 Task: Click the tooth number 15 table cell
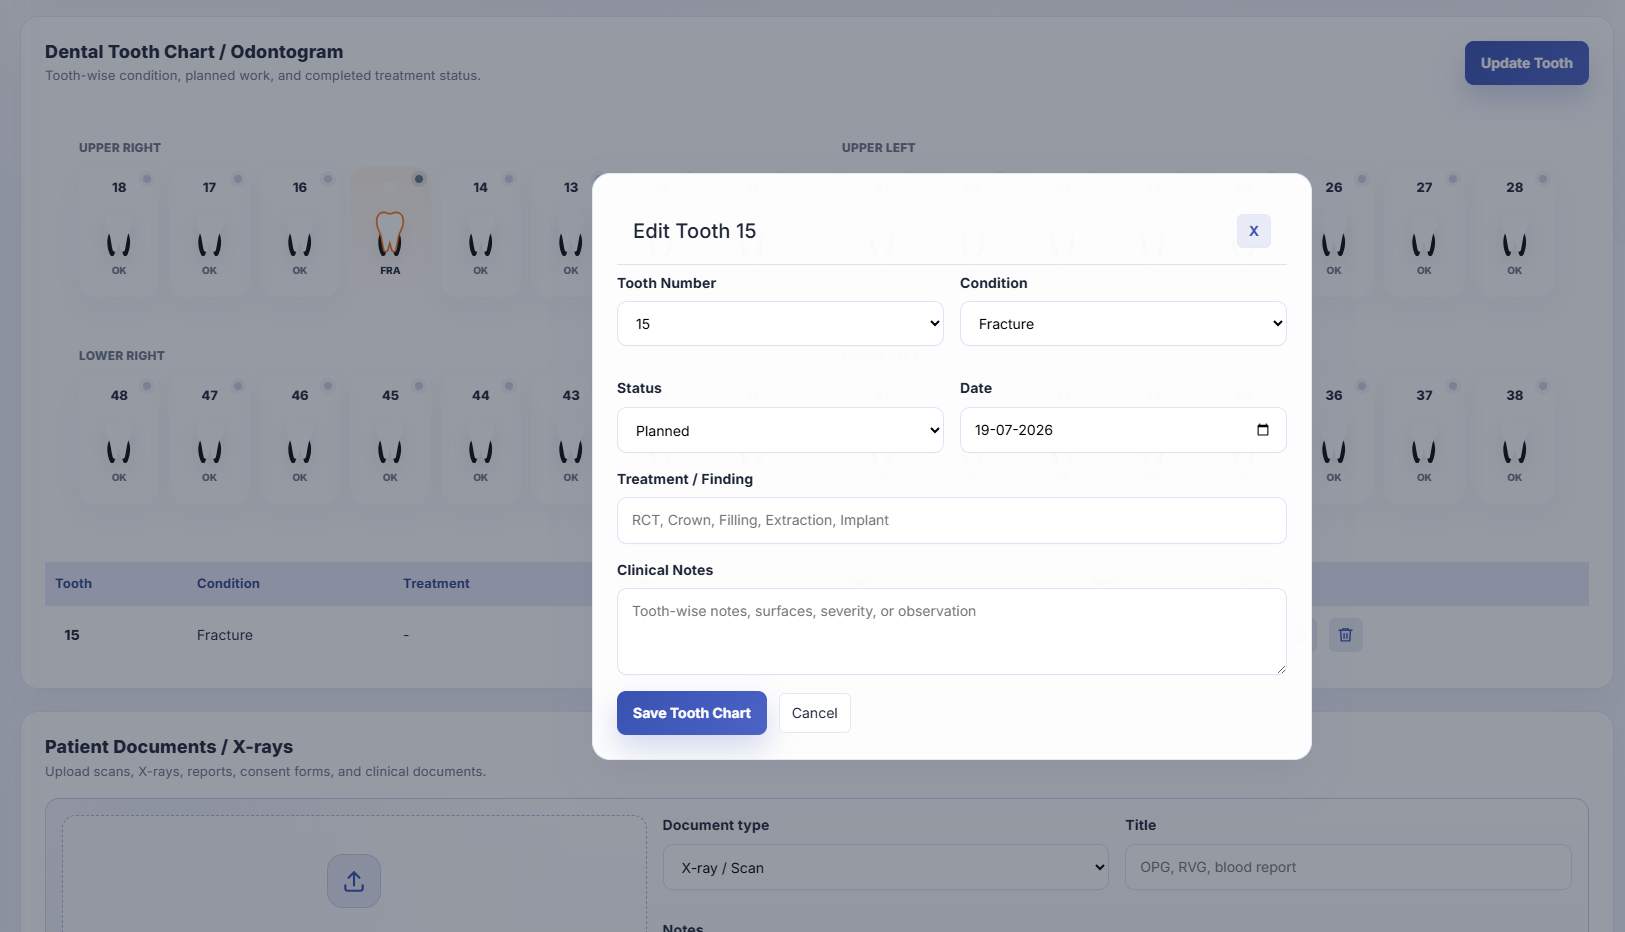72,635
